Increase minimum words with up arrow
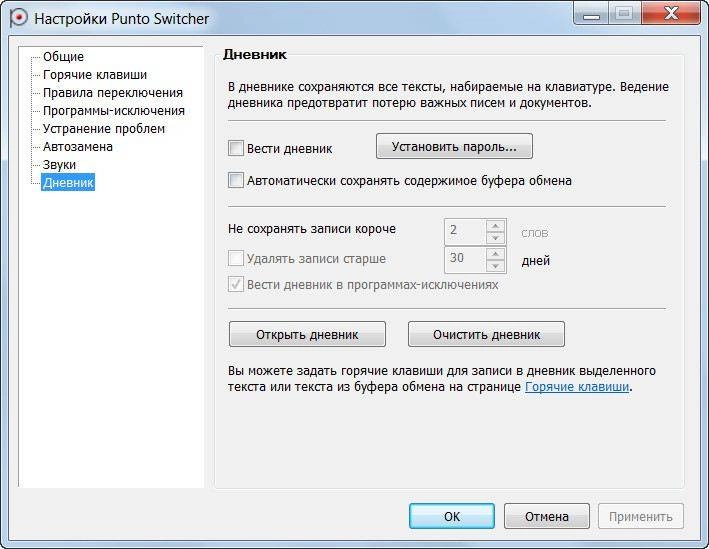Image resolution: width=709 pixels, height=549 pixels. [x=496, y=226]
